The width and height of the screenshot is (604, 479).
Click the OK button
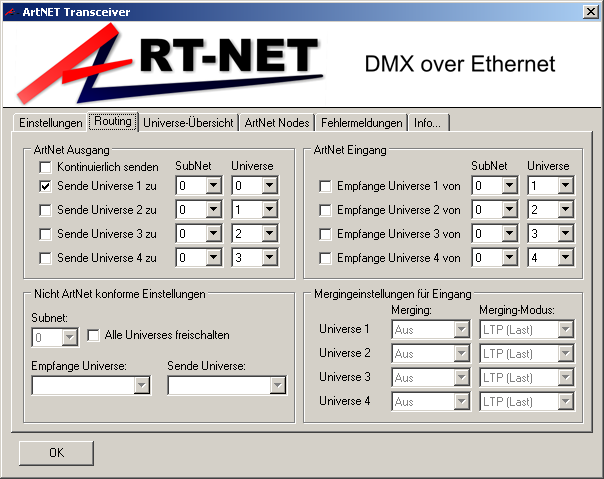click(56, 453)
